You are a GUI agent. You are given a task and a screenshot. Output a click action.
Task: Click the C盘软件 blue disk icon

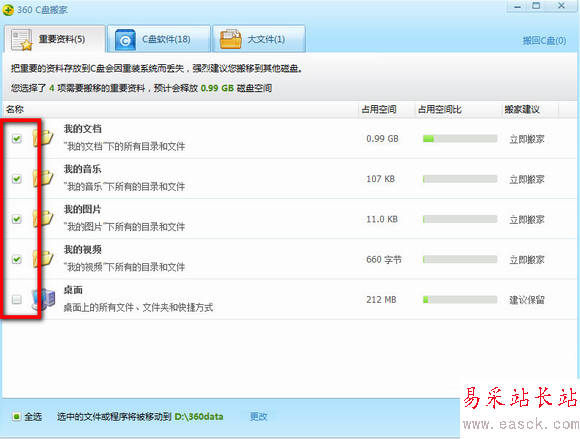tap(125, 40)
